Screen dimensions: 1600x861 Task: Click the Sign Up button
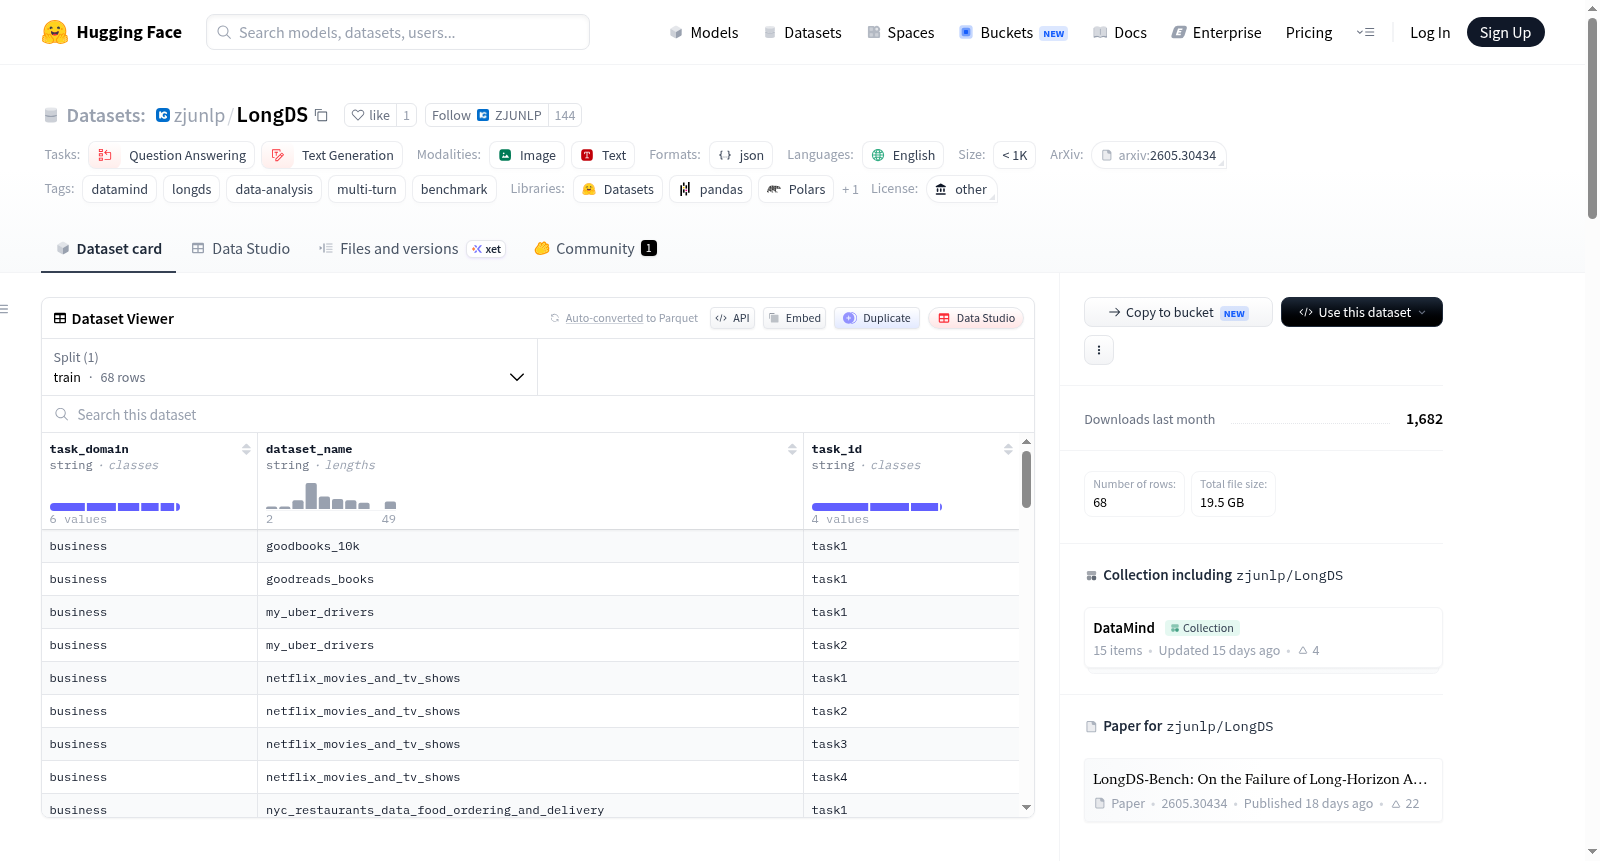1505,32
